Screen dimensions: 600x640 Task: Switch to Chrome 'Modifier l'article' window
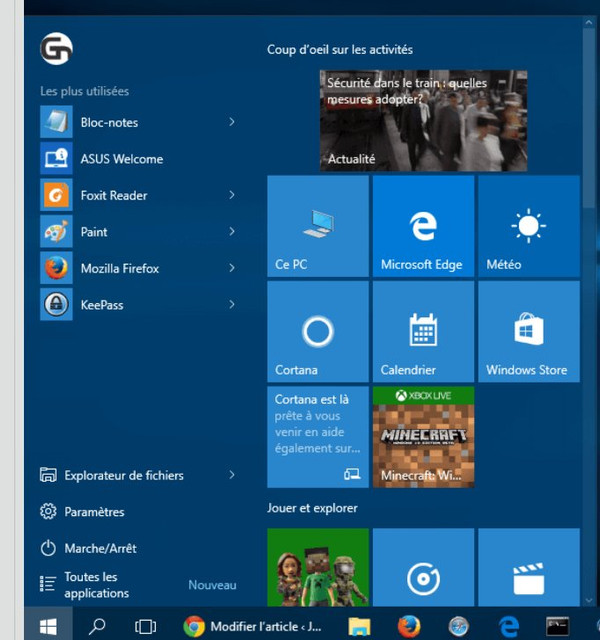tap(253, 626)
